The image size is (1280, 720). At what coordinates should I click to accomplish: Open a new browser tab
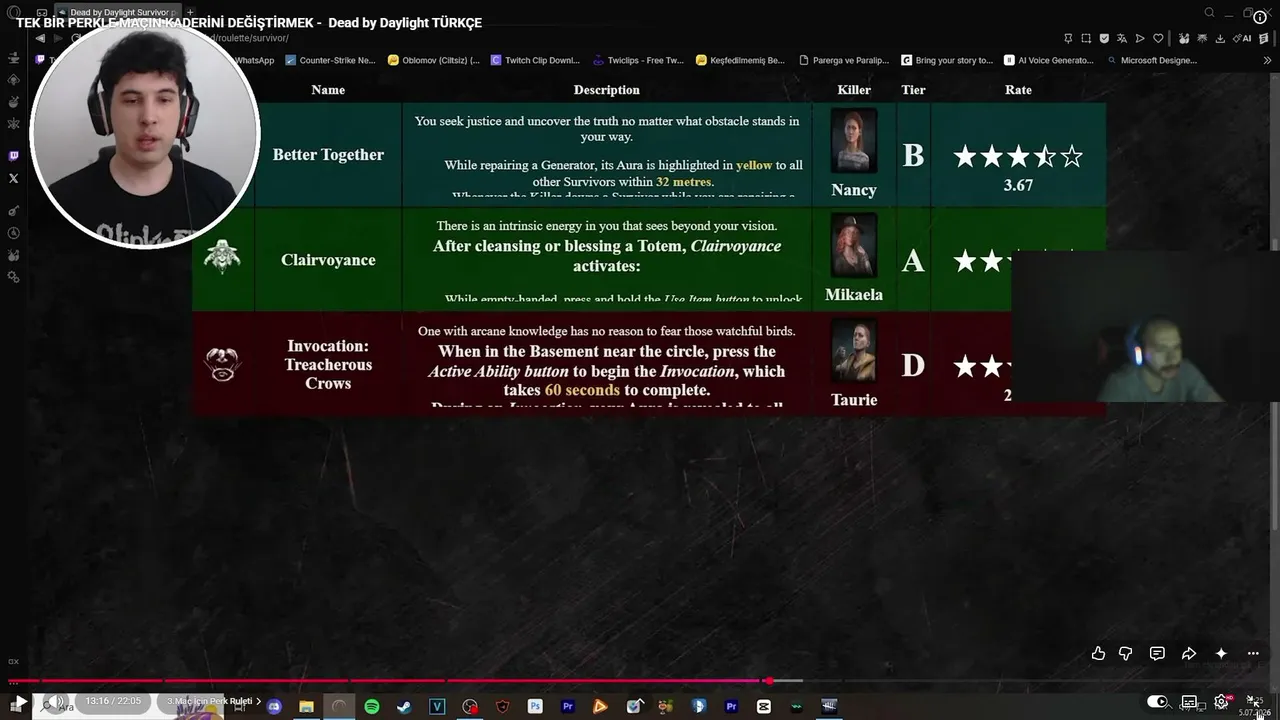[190, 12]
